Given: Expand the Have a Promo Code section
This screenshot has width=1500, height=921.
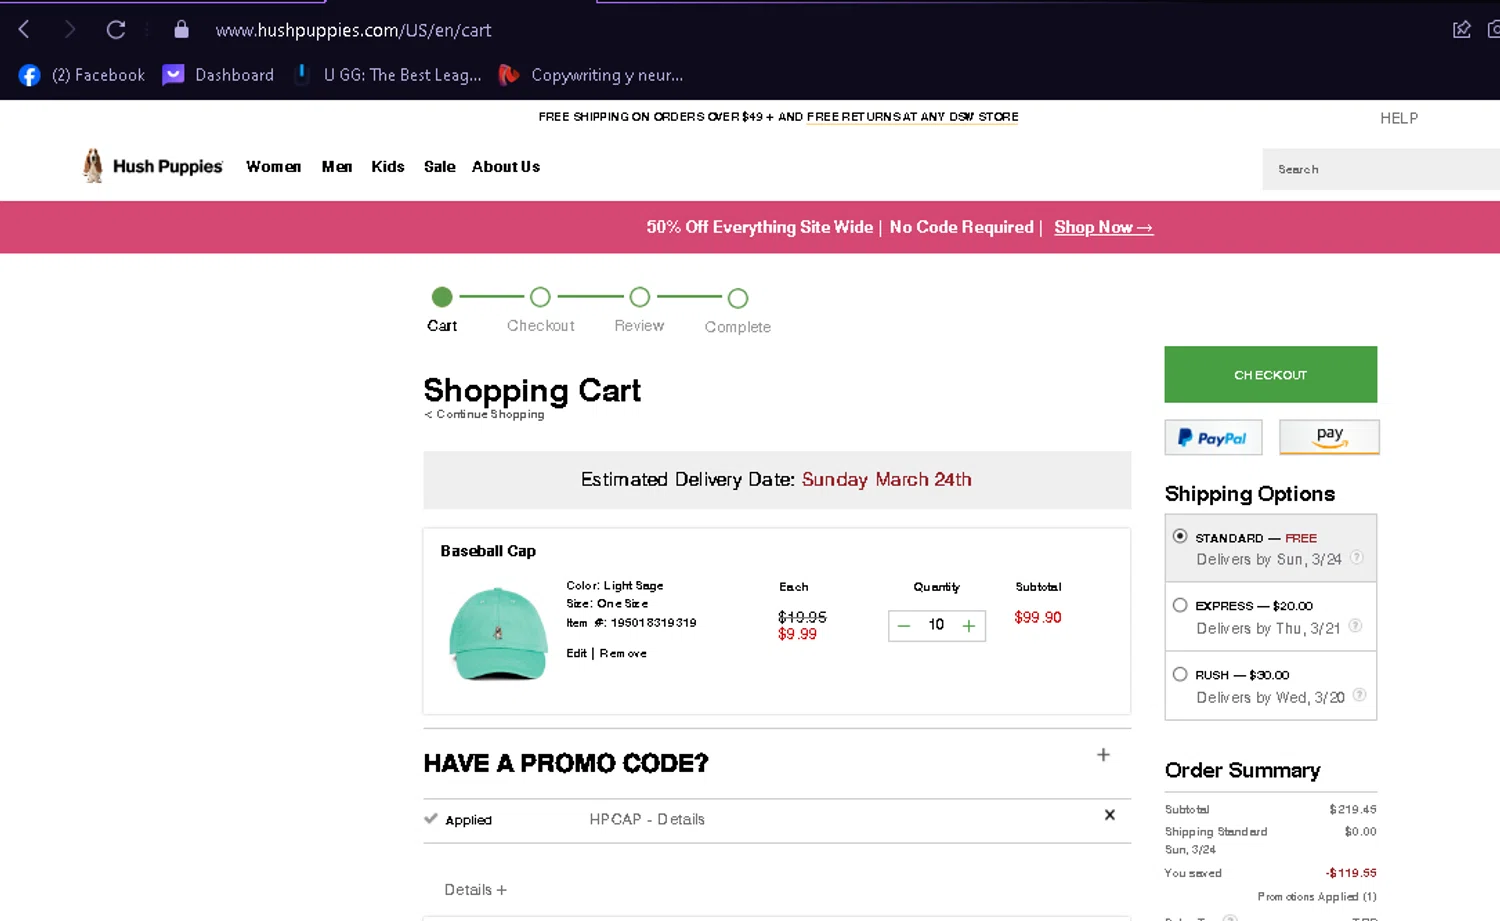Looking at the screenshot, I should (1103, 755).
